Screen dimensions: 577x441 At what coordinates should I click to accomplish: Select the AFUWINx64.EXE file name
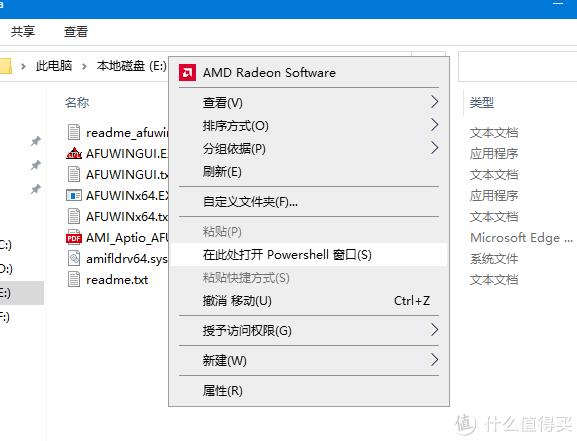pyautogui.click(x=127, y=195)
